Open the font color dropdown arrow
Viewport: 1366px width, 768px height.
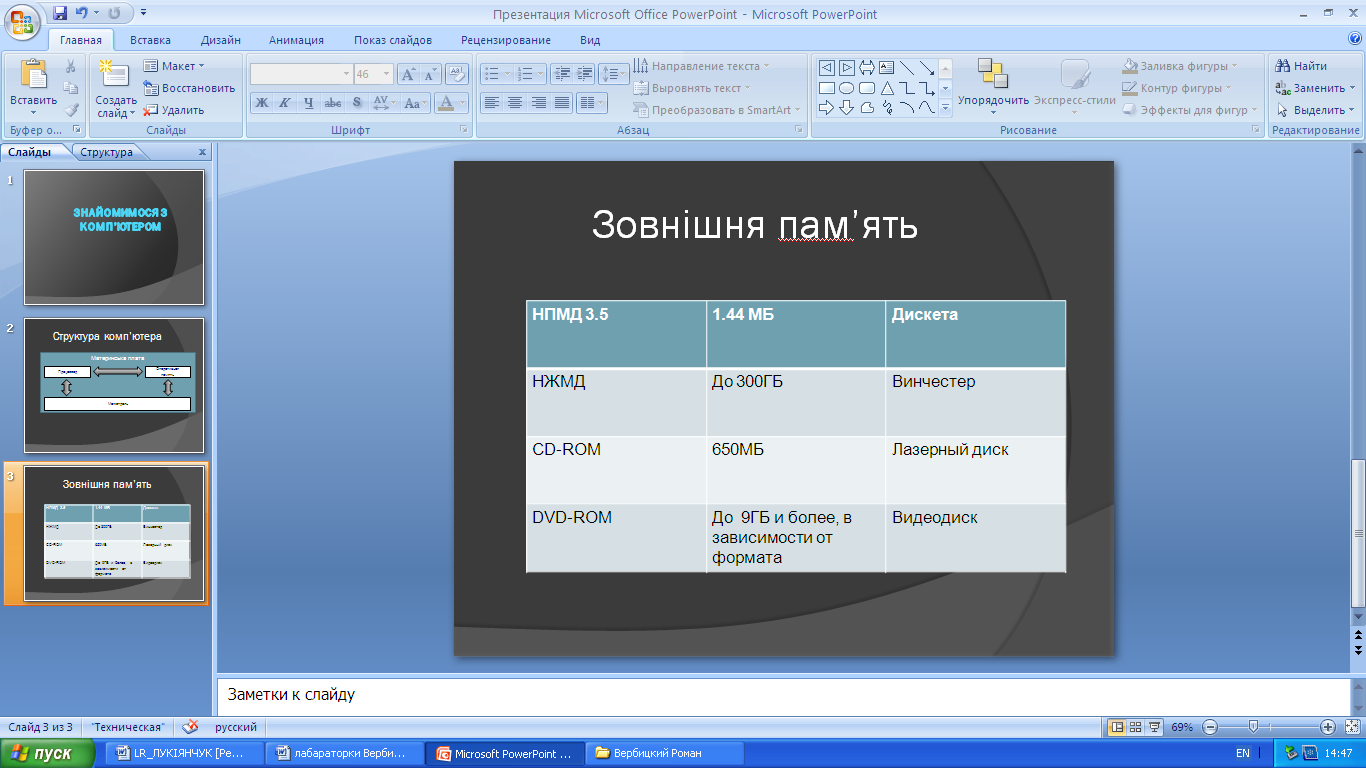click(463, 102)
